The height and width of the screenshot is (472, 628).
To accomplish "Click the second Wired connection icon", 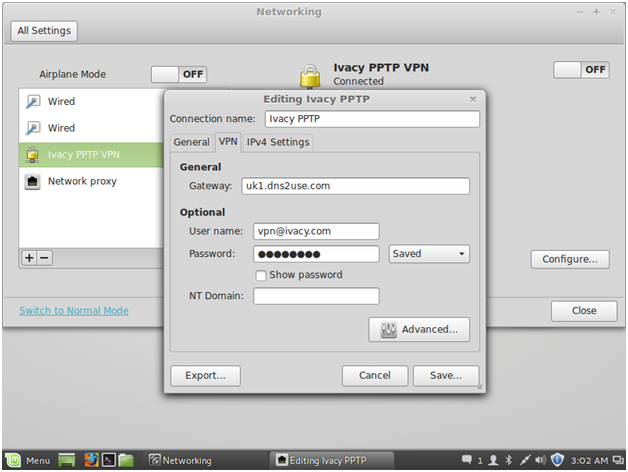I will click(x=33, y=128).
